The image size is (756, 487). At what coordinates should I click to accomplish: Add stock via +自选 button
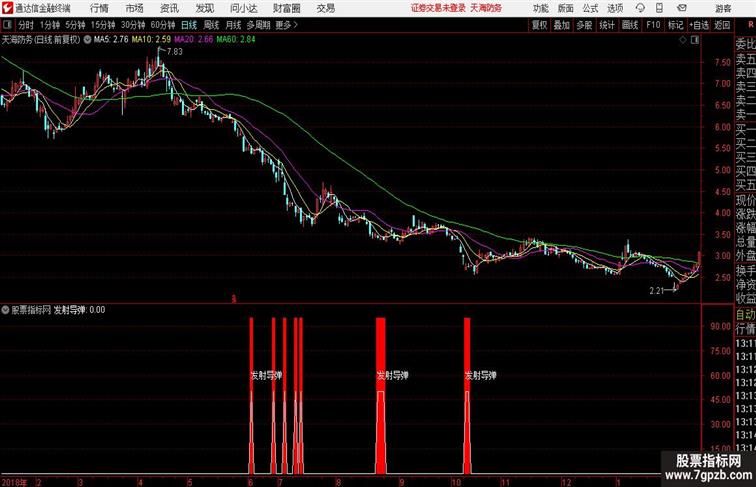(699, 25)
